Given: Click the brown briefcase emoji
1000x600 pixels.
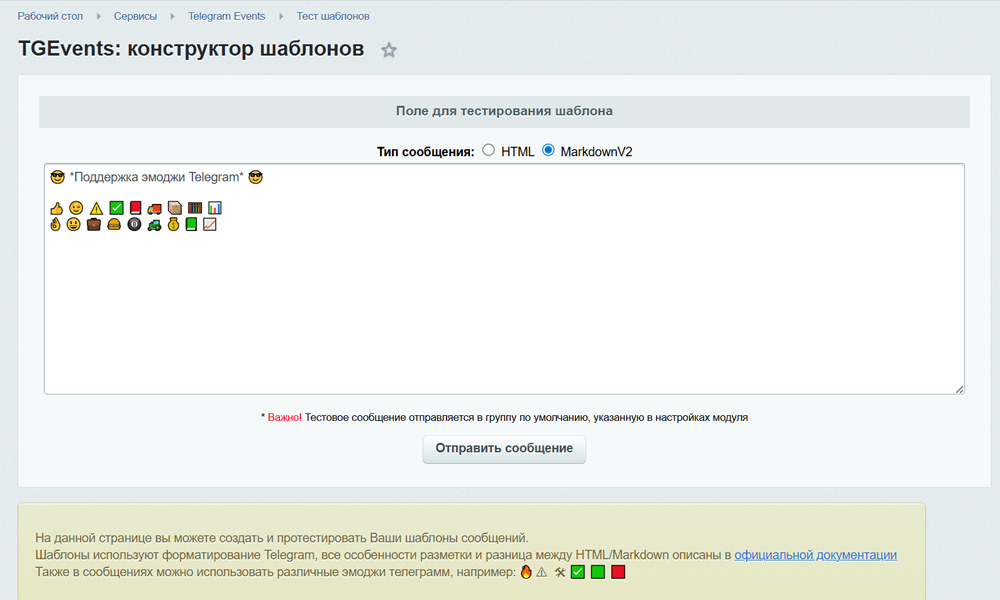Looking at the screenshot, I should pyautogui.click(x=94, y=224).
